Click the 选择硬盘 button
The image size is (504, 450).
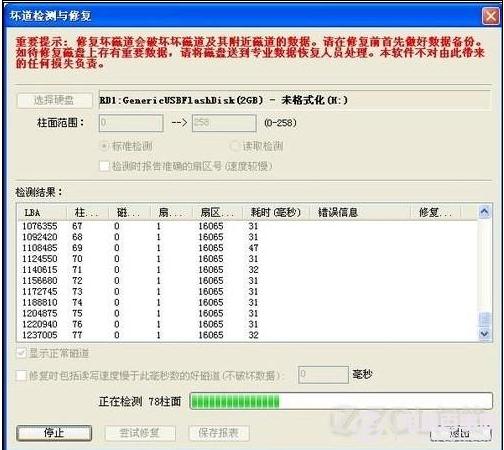54,100
